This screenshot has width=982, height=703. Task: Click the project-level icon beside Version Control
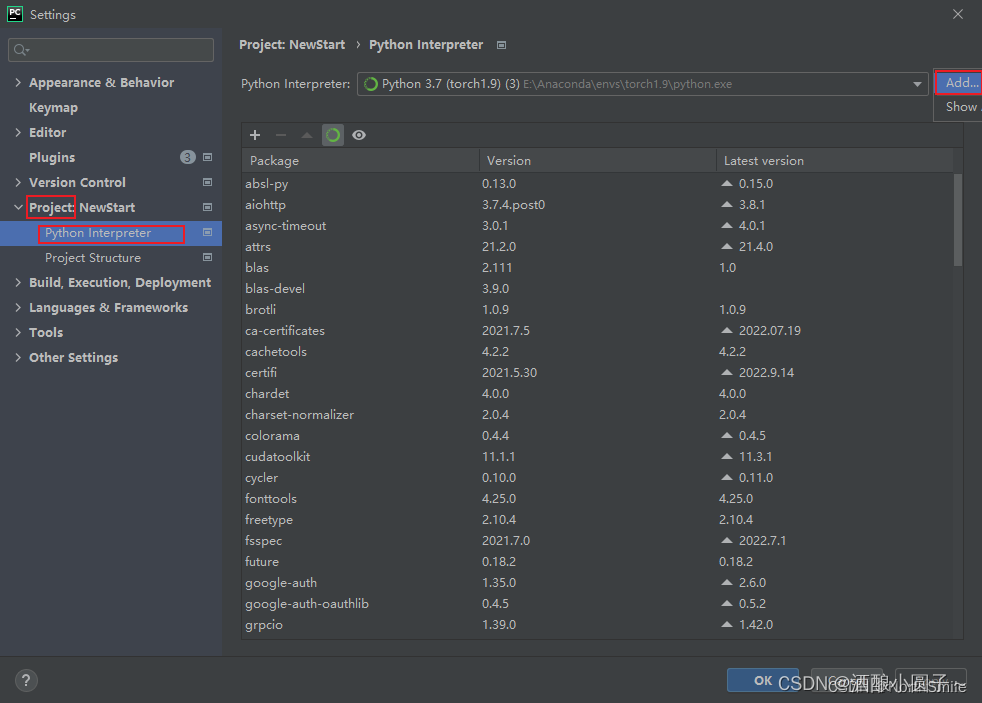tap(207, 182)
